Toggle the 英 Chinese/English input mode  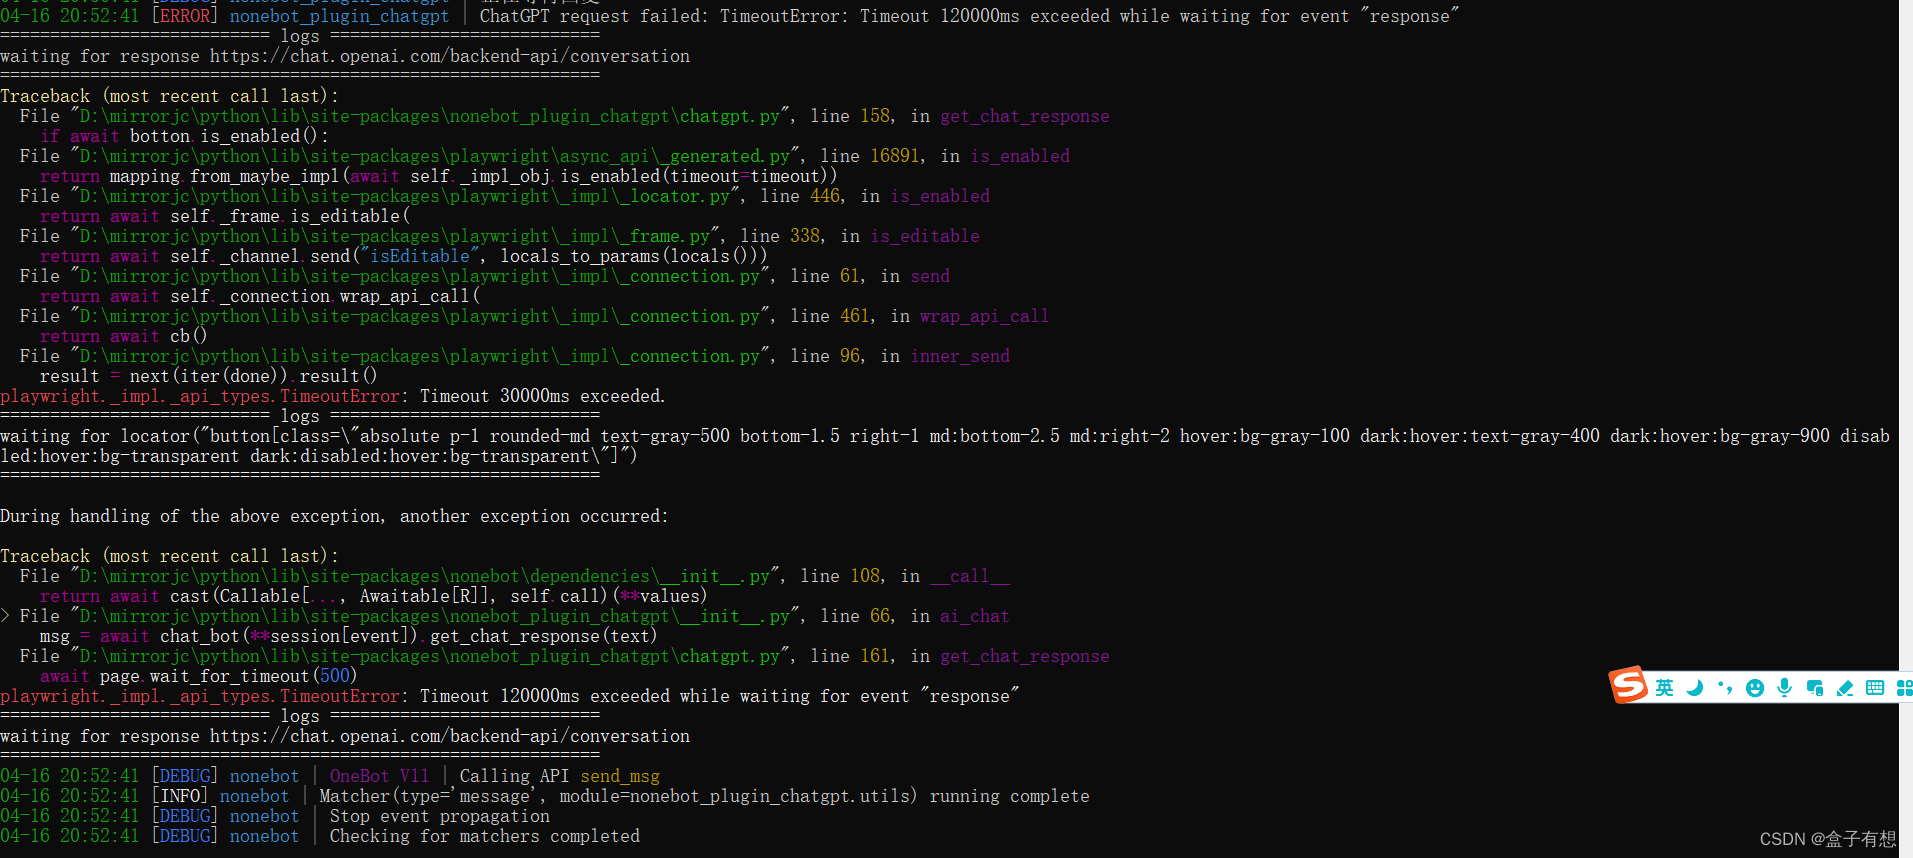(x=1664, y=688)
